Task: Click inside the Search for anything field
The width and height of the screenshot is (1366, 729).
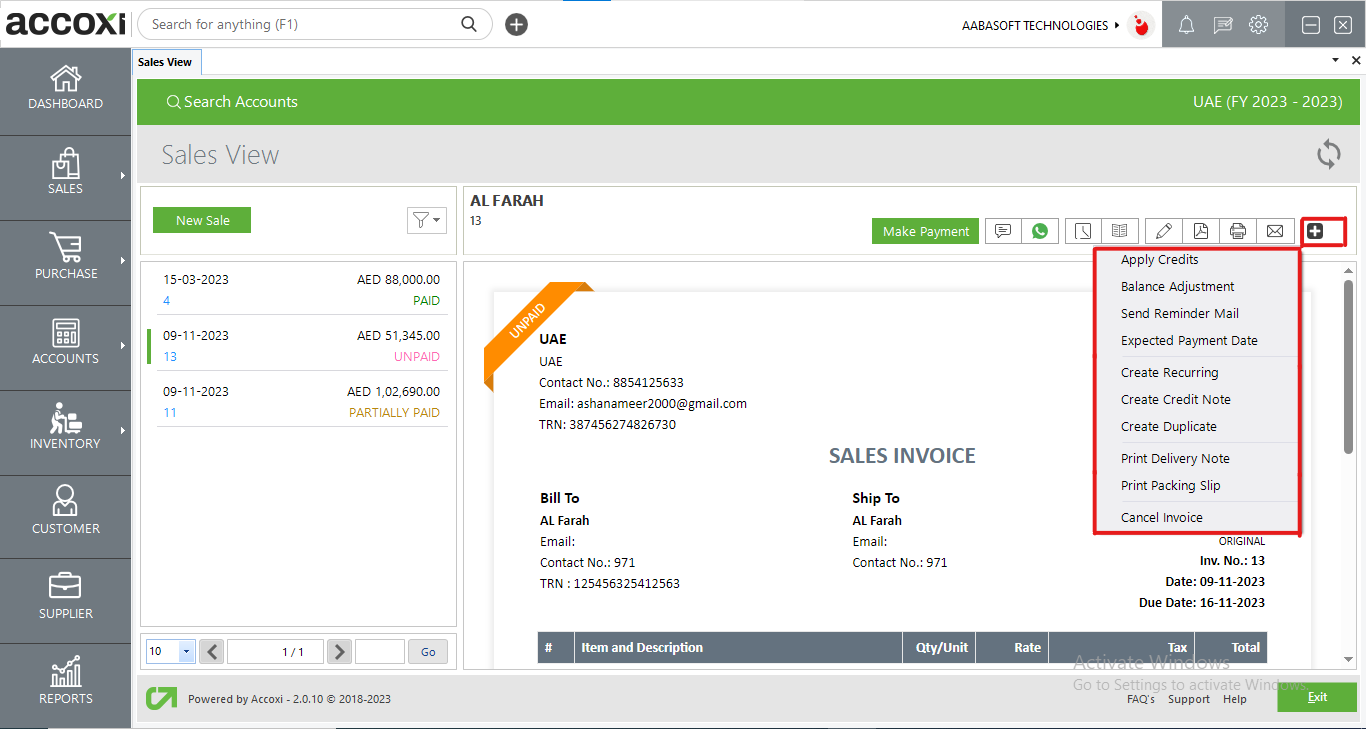Action: (x=300, y=23)
